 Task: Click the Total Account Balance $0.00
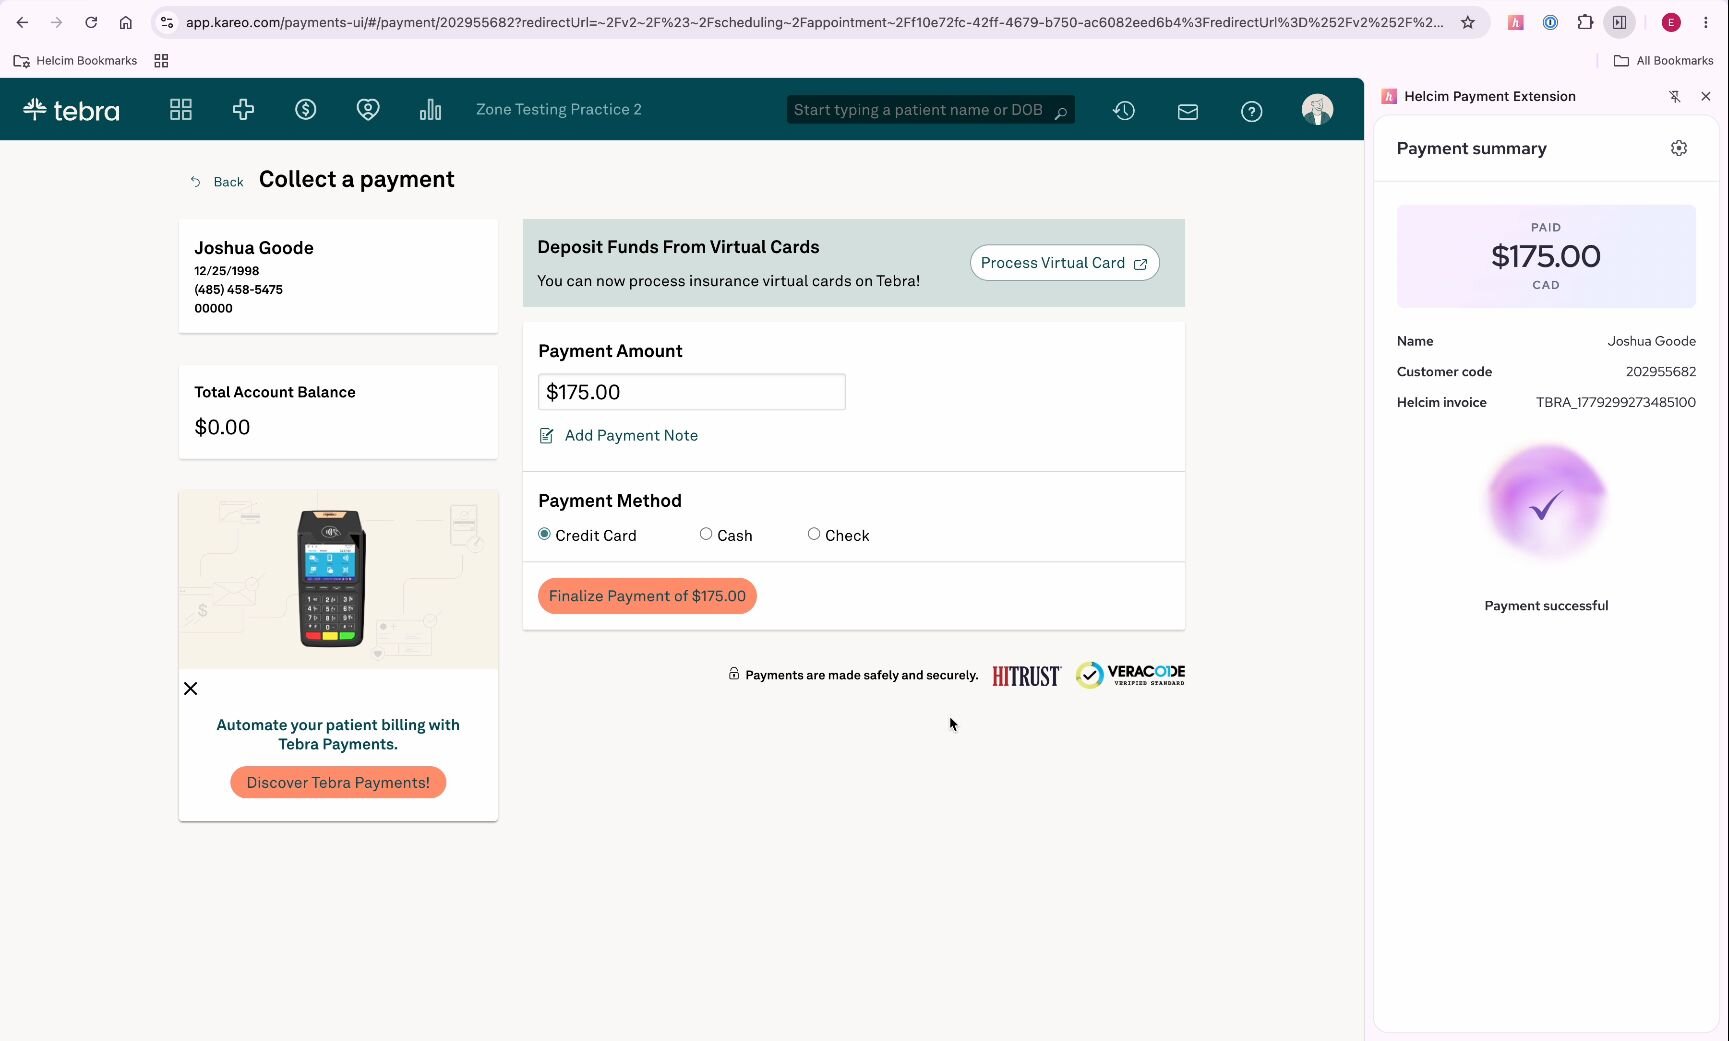coord(222,427)
